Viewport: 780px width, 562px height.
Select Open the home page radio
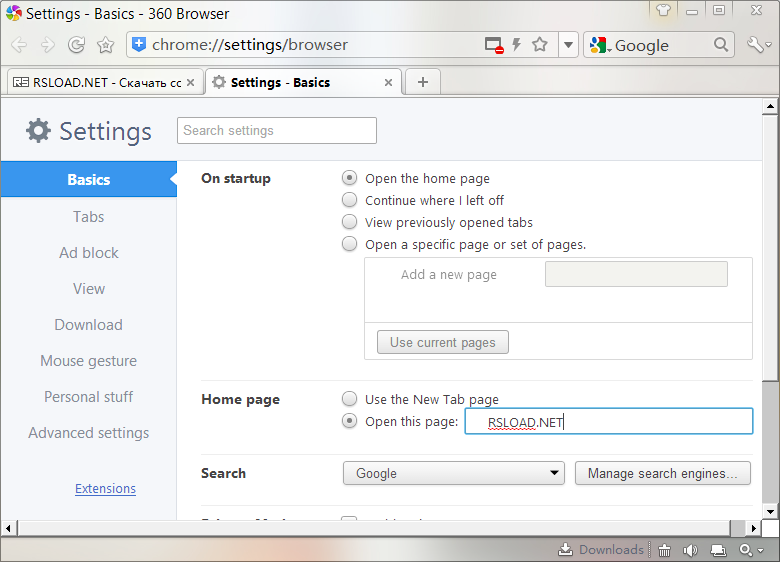[x=350, y=178]
